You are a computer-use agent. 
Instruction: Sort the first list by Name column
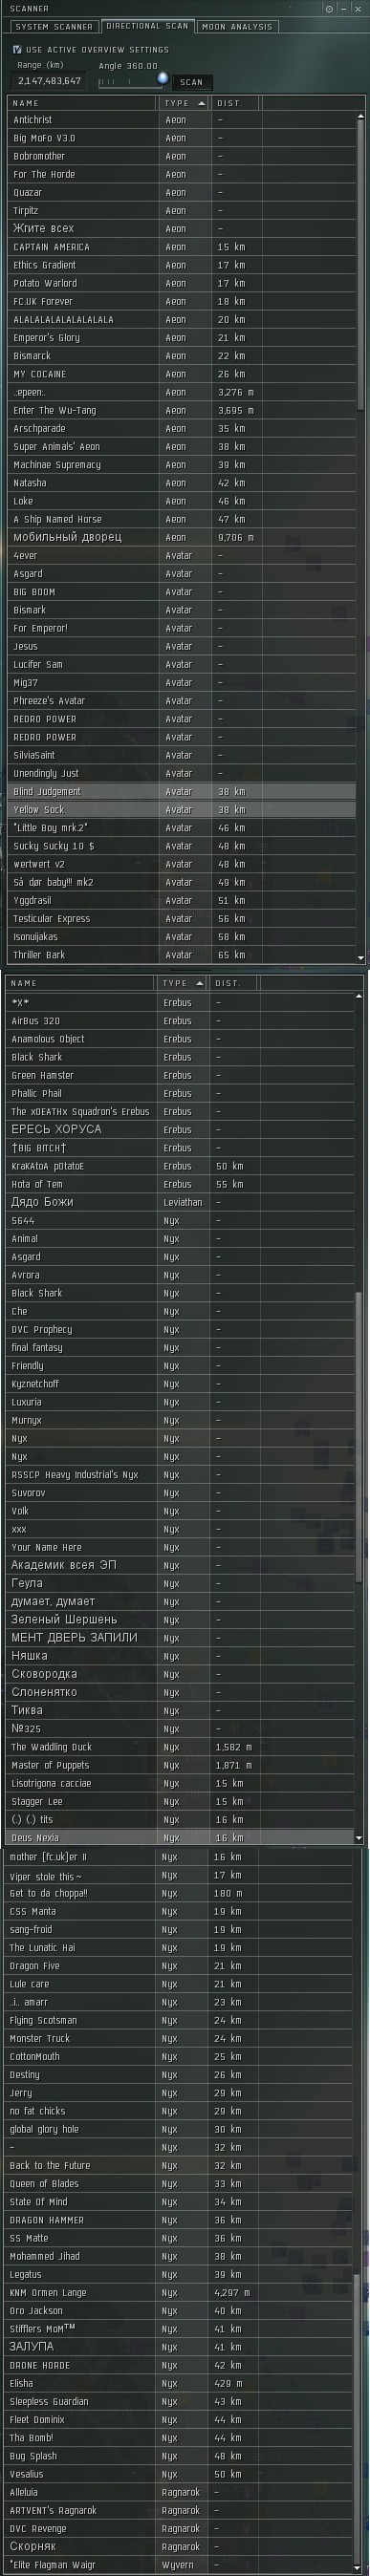[x=82, y=103]
